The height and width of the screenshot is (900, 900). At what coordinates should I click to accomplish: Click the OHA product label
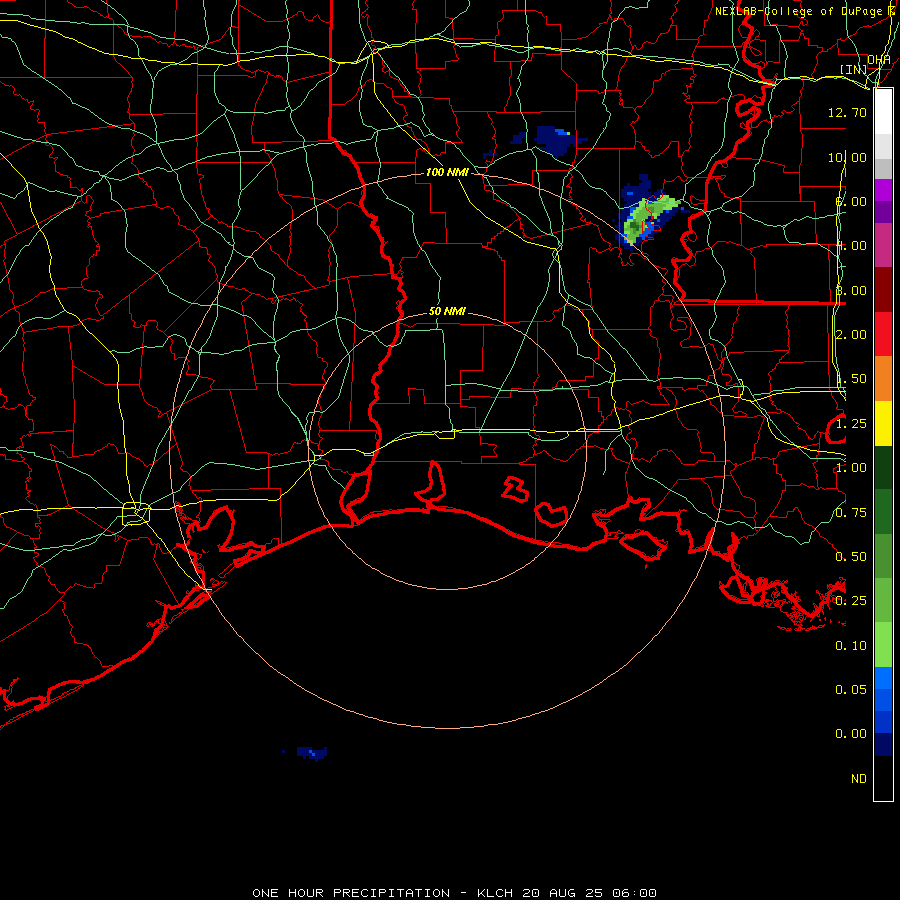pos(878,60)
